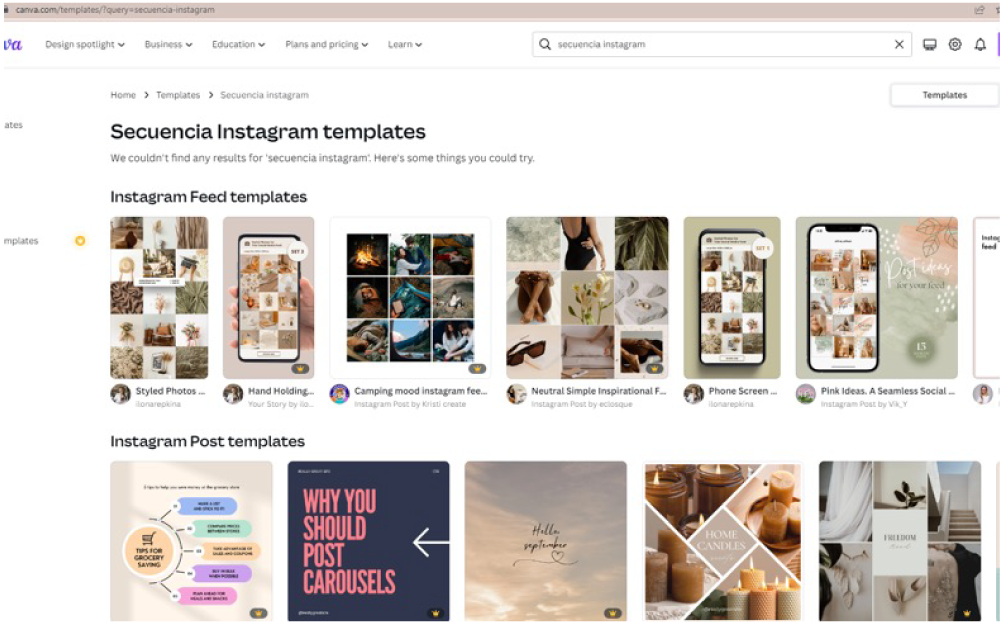Expand the Design spotlight dropdown

tap(85, 45)
